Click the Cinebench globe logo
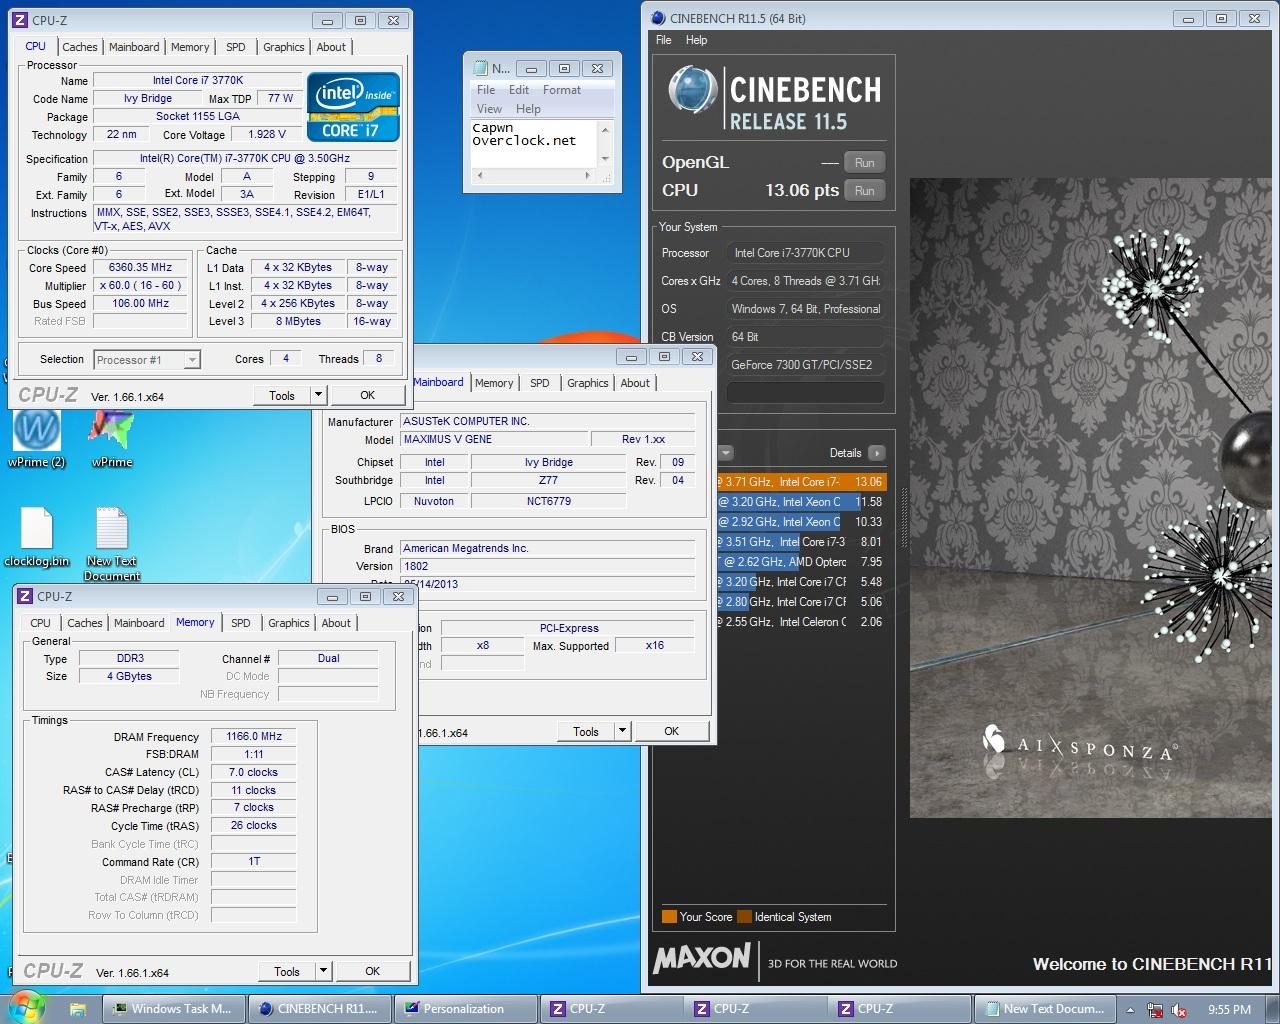The height and width of the screenshot is (1024, 1280). [692, 91]
